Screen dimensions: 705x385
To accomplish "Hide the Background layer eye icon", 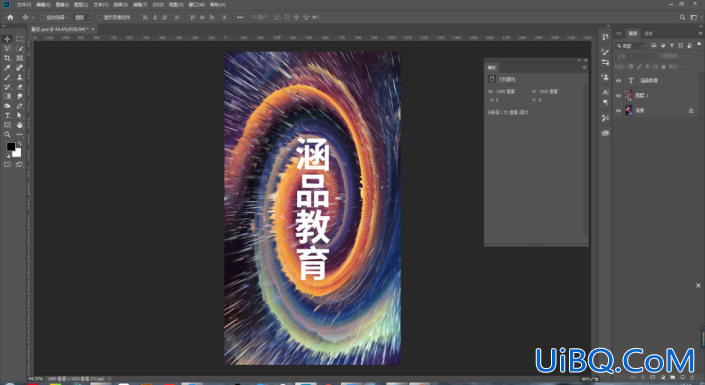I will (618, 110).
